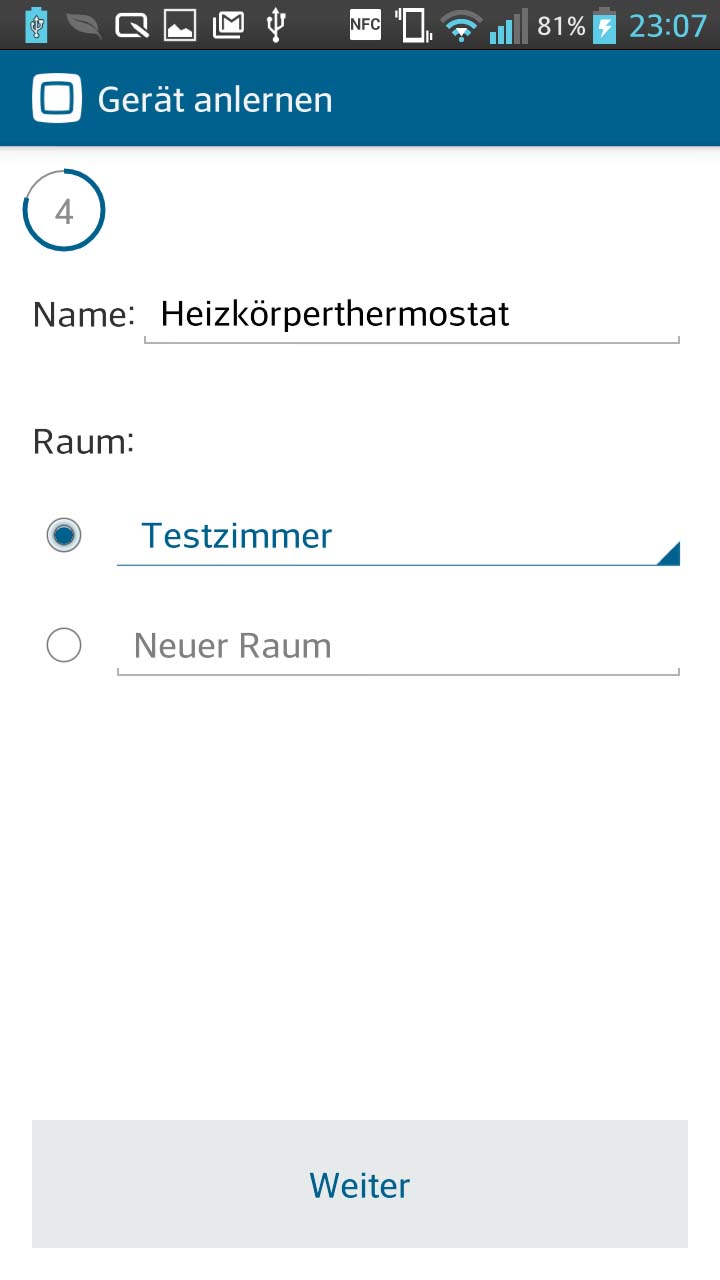720x1280 pixels.
Task: Tap the leaf power-saver status icon
Action: pyautogui.click(x=83, y=25)
